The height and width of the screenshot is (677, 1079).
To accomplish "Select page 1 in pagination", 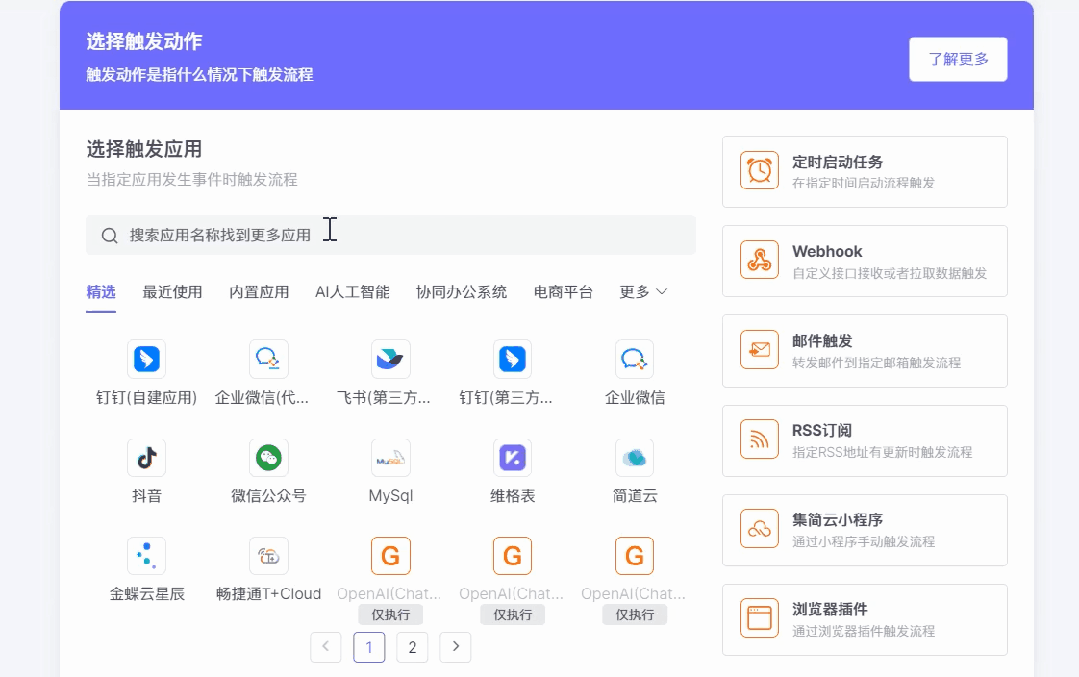I will coord(369,647).
